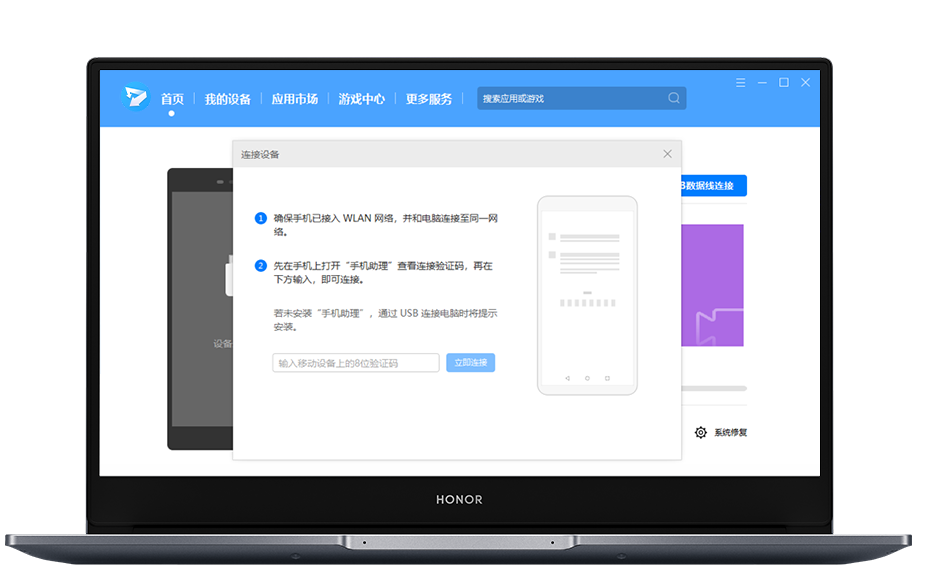Go to the 应用市场 tab
The image size is (931, 585).
(x=294, y=99)
